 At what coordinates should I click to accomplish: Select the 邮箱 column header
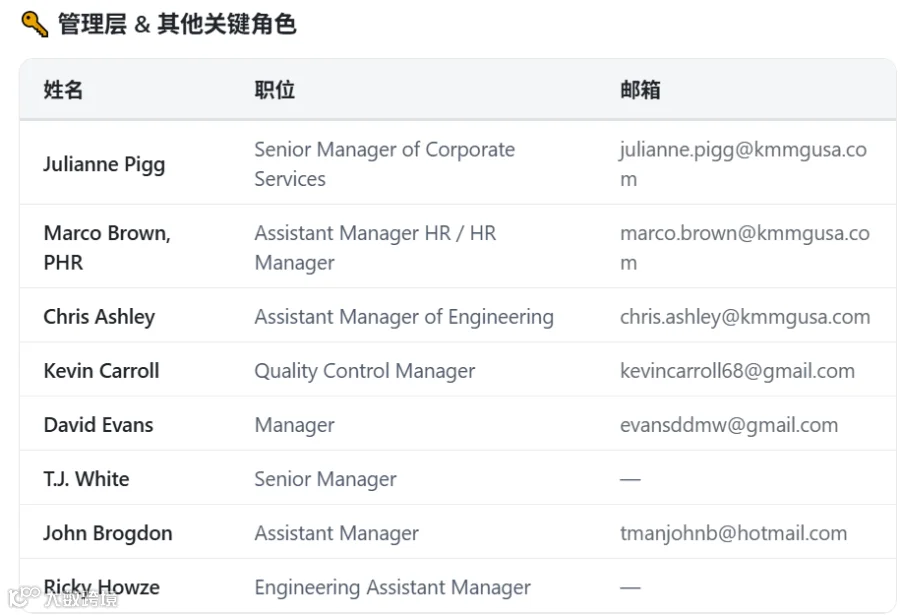click(x=640, y=90)
